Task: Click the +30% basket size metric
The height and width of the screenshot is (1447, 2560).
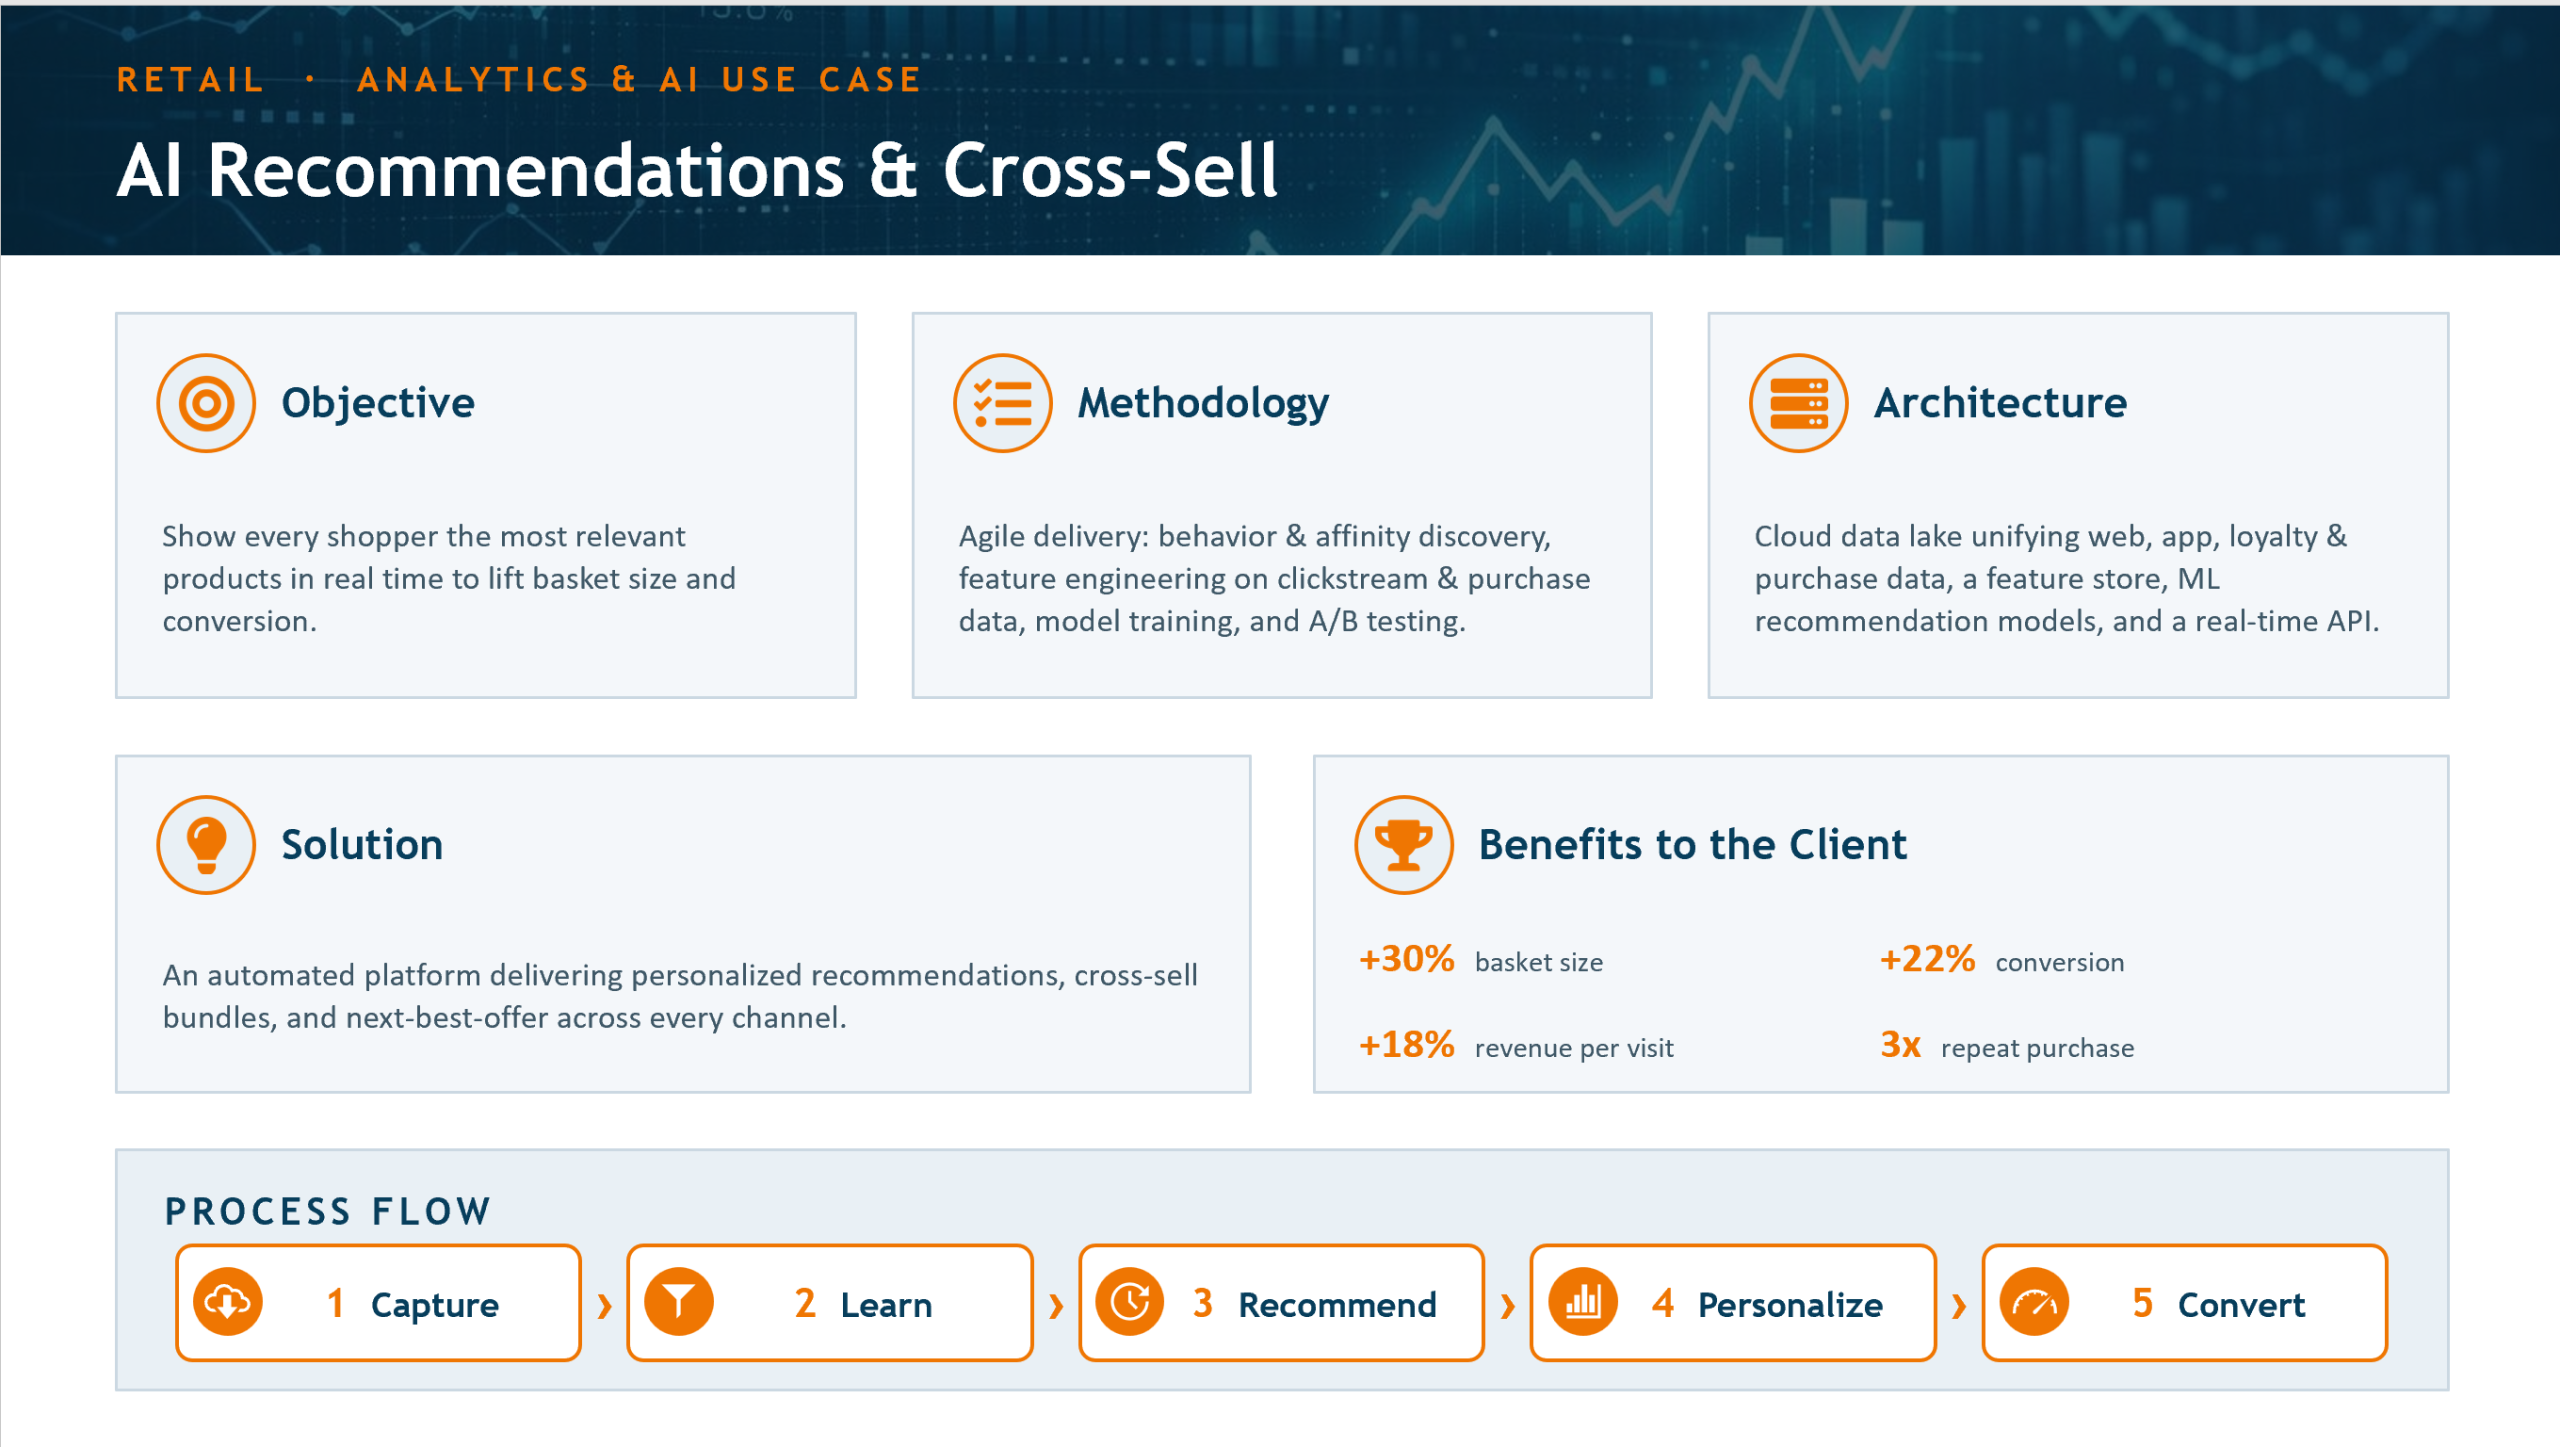Action: [x=1480, y=960]
